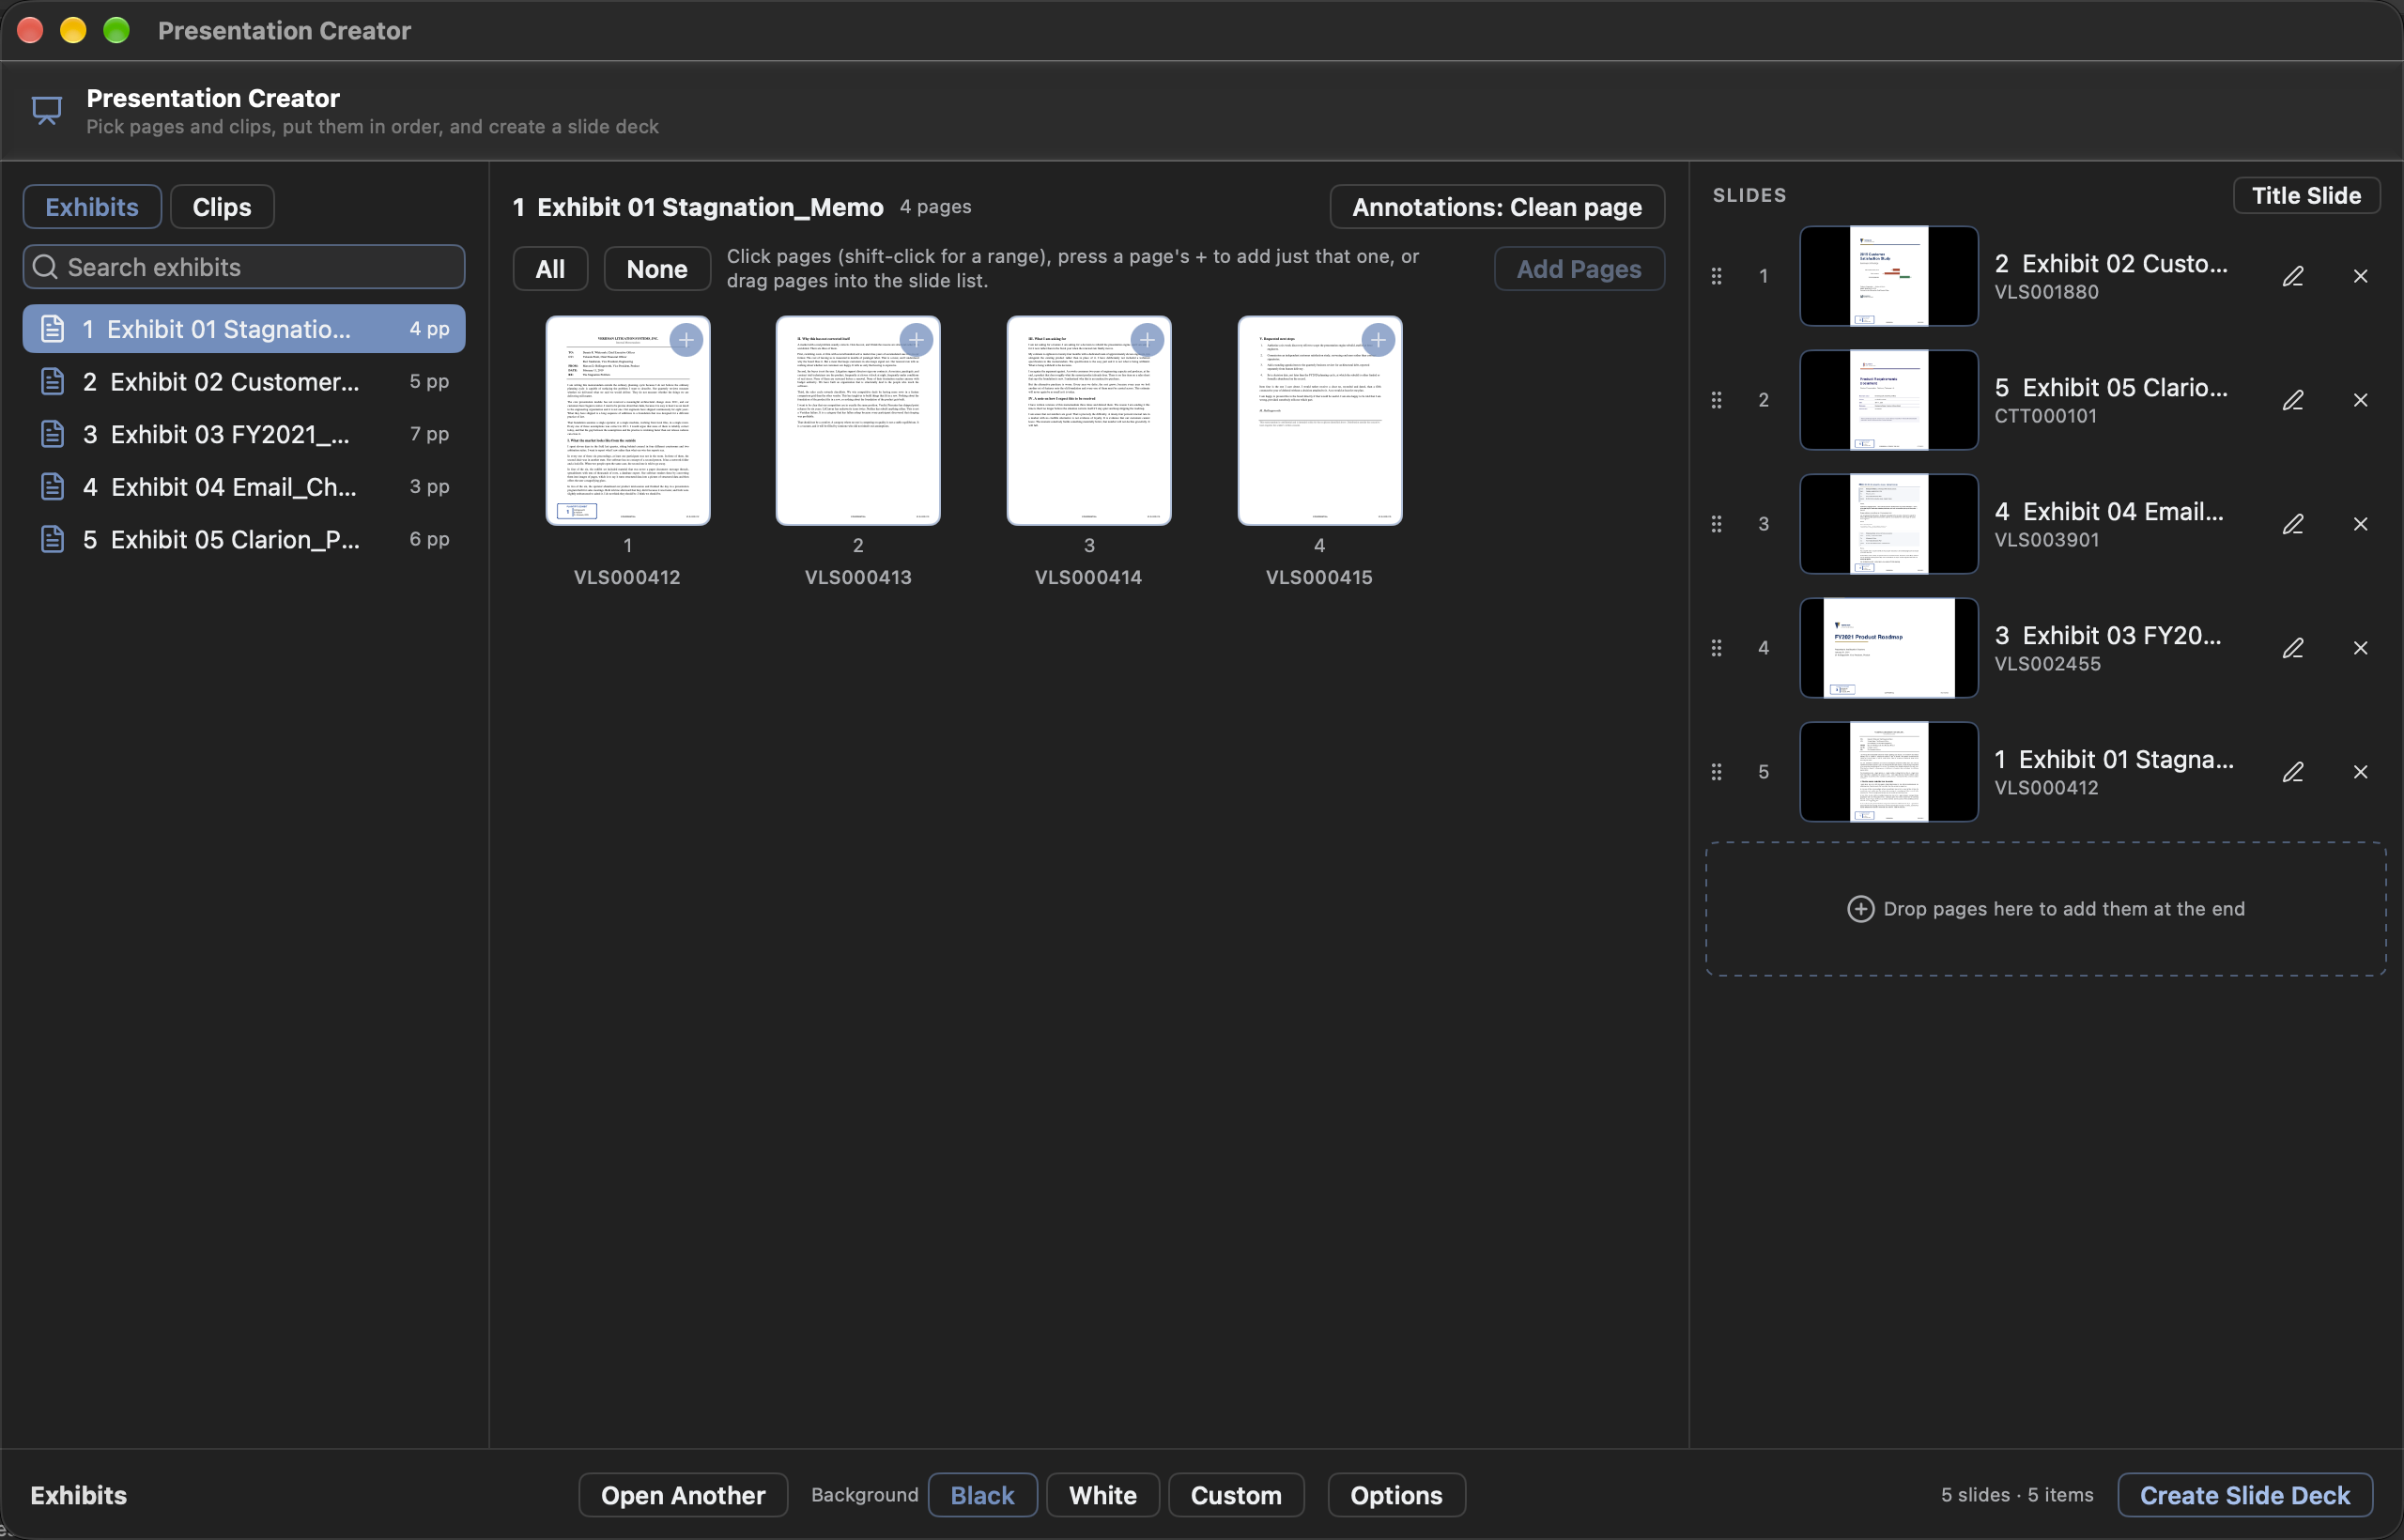Grab the drag handle of slide 1
The image size is (2404, 1540).
tap(1717, 276)
